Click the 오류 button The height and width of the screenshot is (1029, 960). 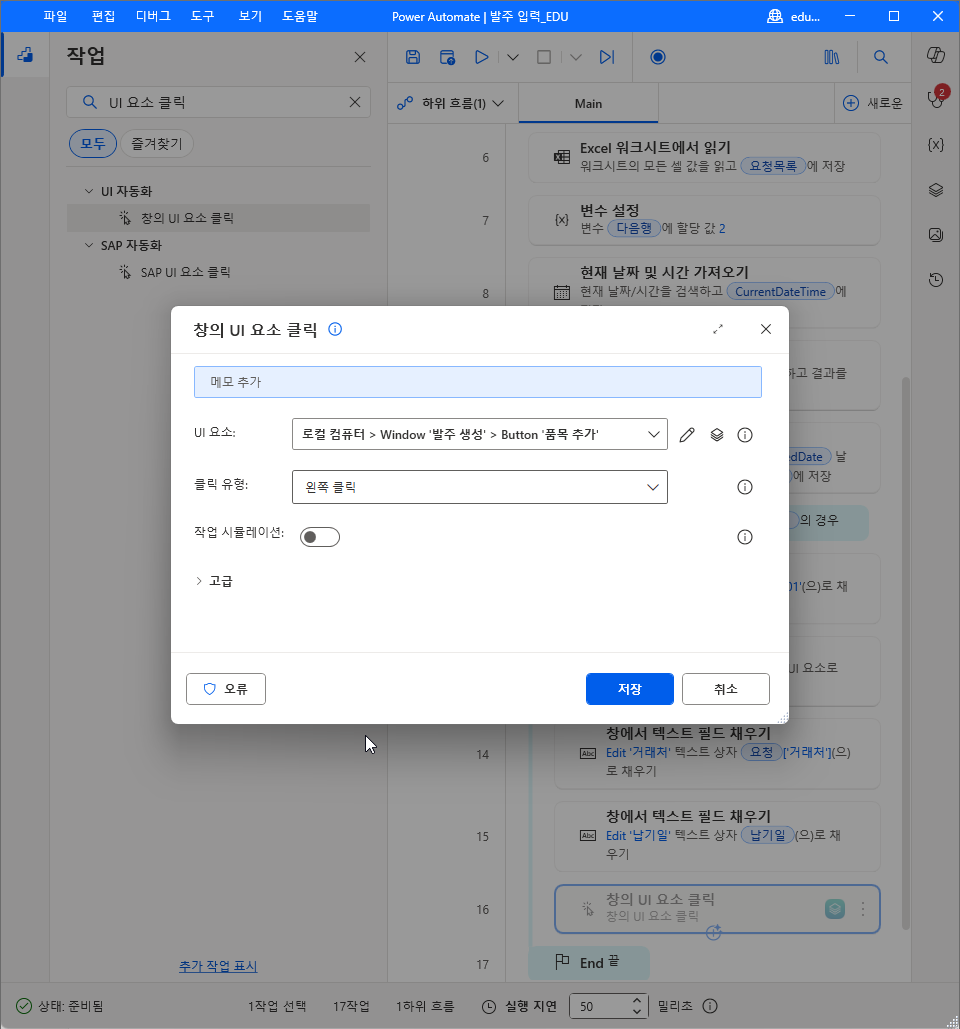pyautogui.click(x=226, y=688)
